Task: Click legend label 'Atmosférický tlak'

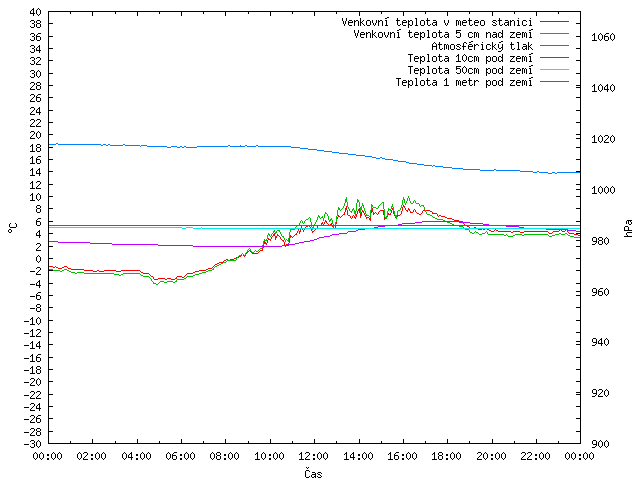Action: click(x=482, y=46)
